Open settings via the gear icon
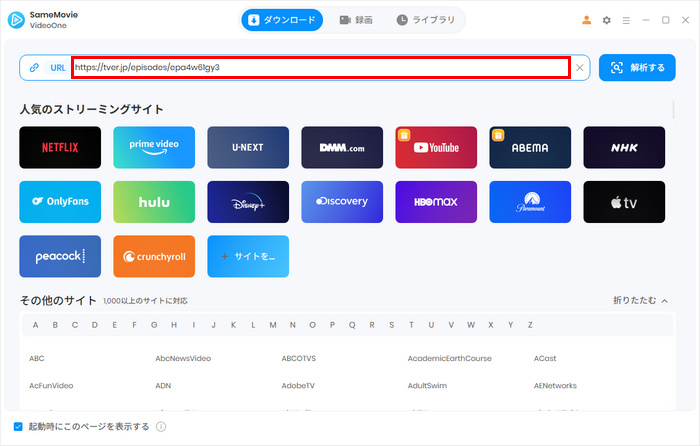Screen dimensions: 700x446 pos(606,20)
